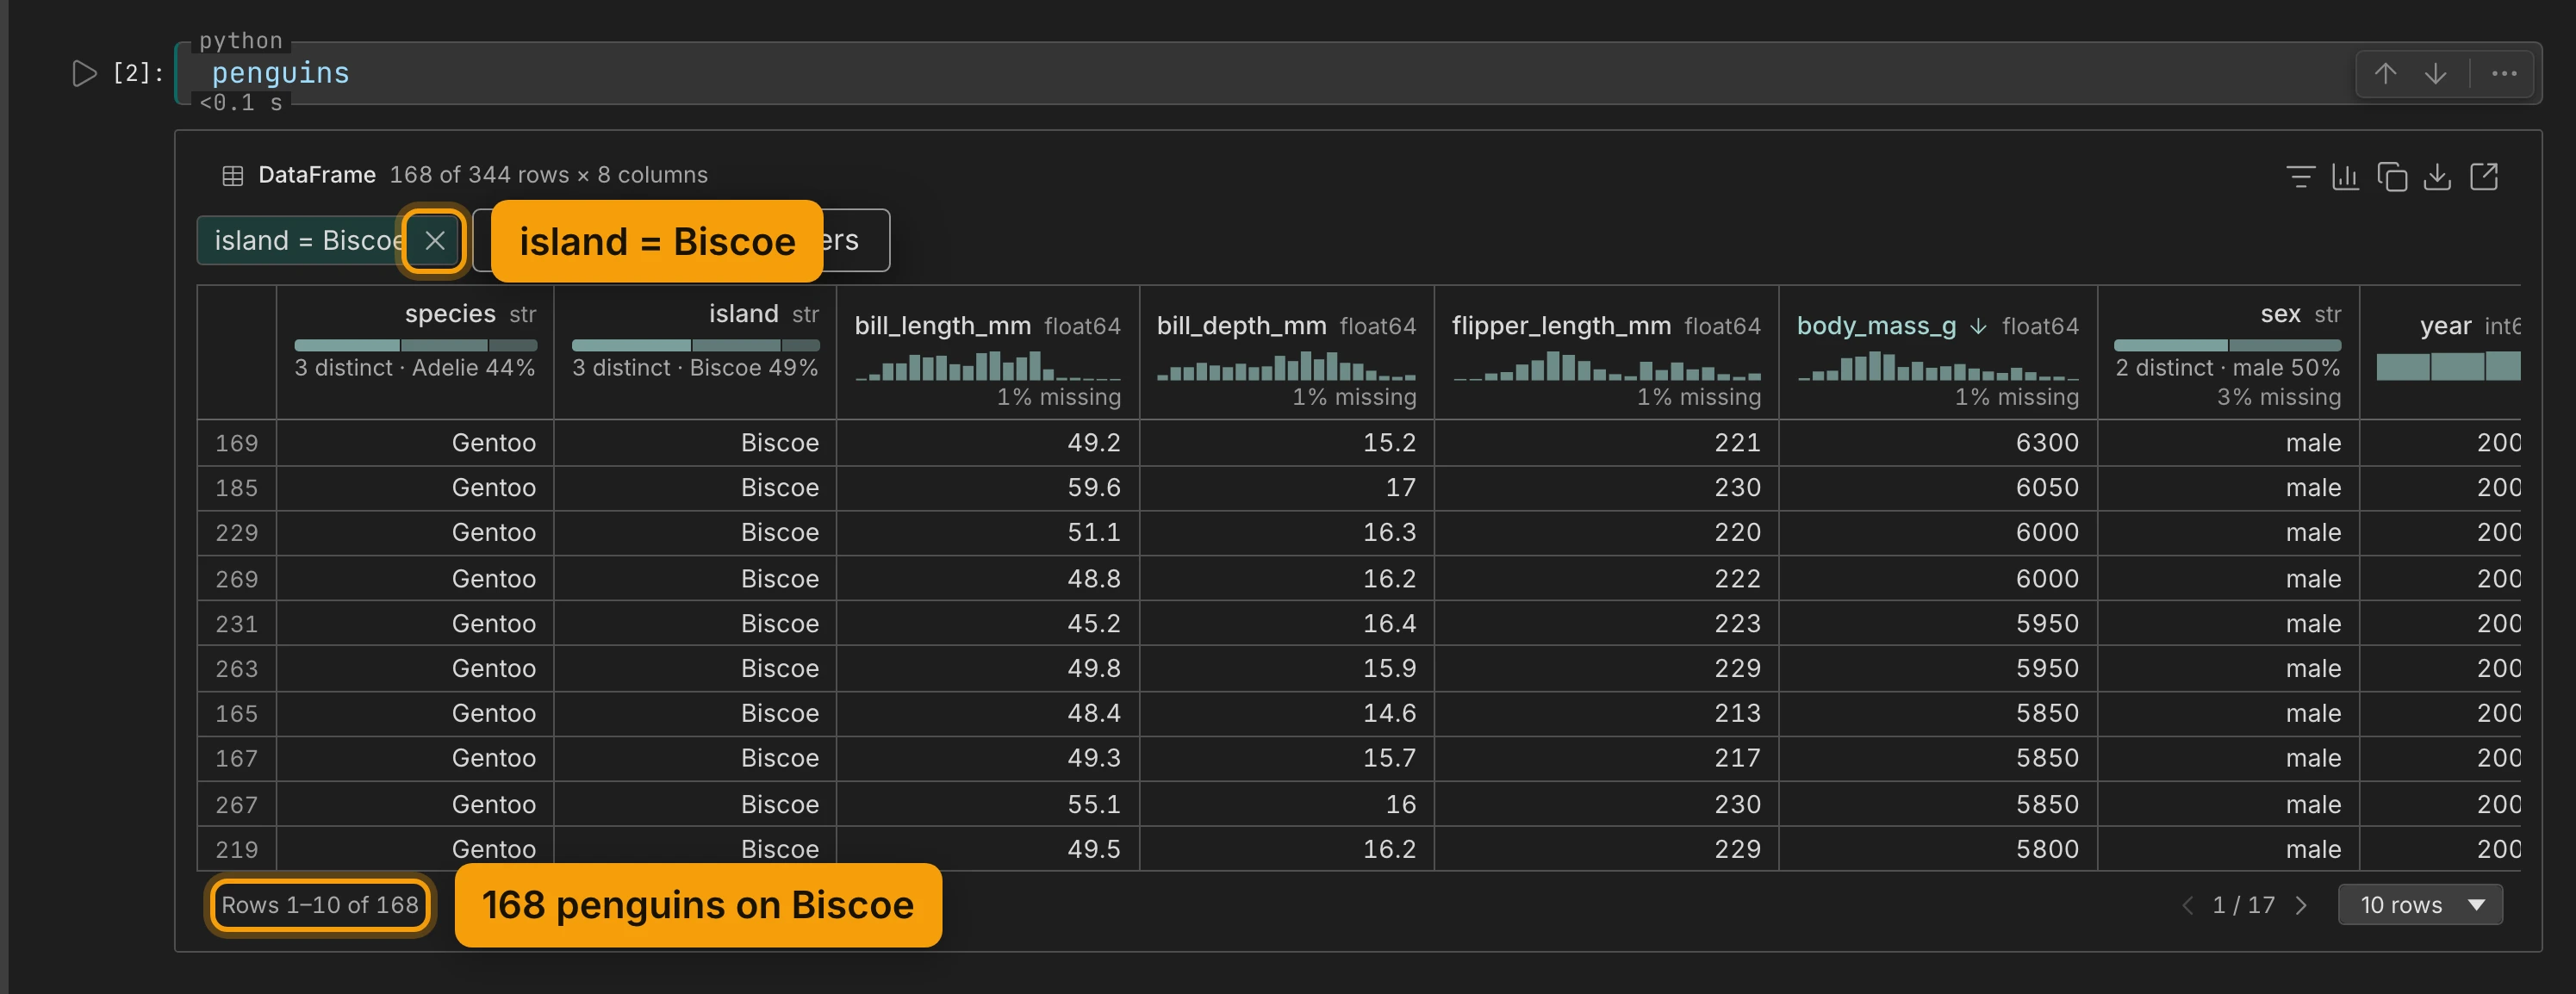Move the cell up with the up arrow
The height and width of the screenshot is (994, 2576).
(2385, 74)
